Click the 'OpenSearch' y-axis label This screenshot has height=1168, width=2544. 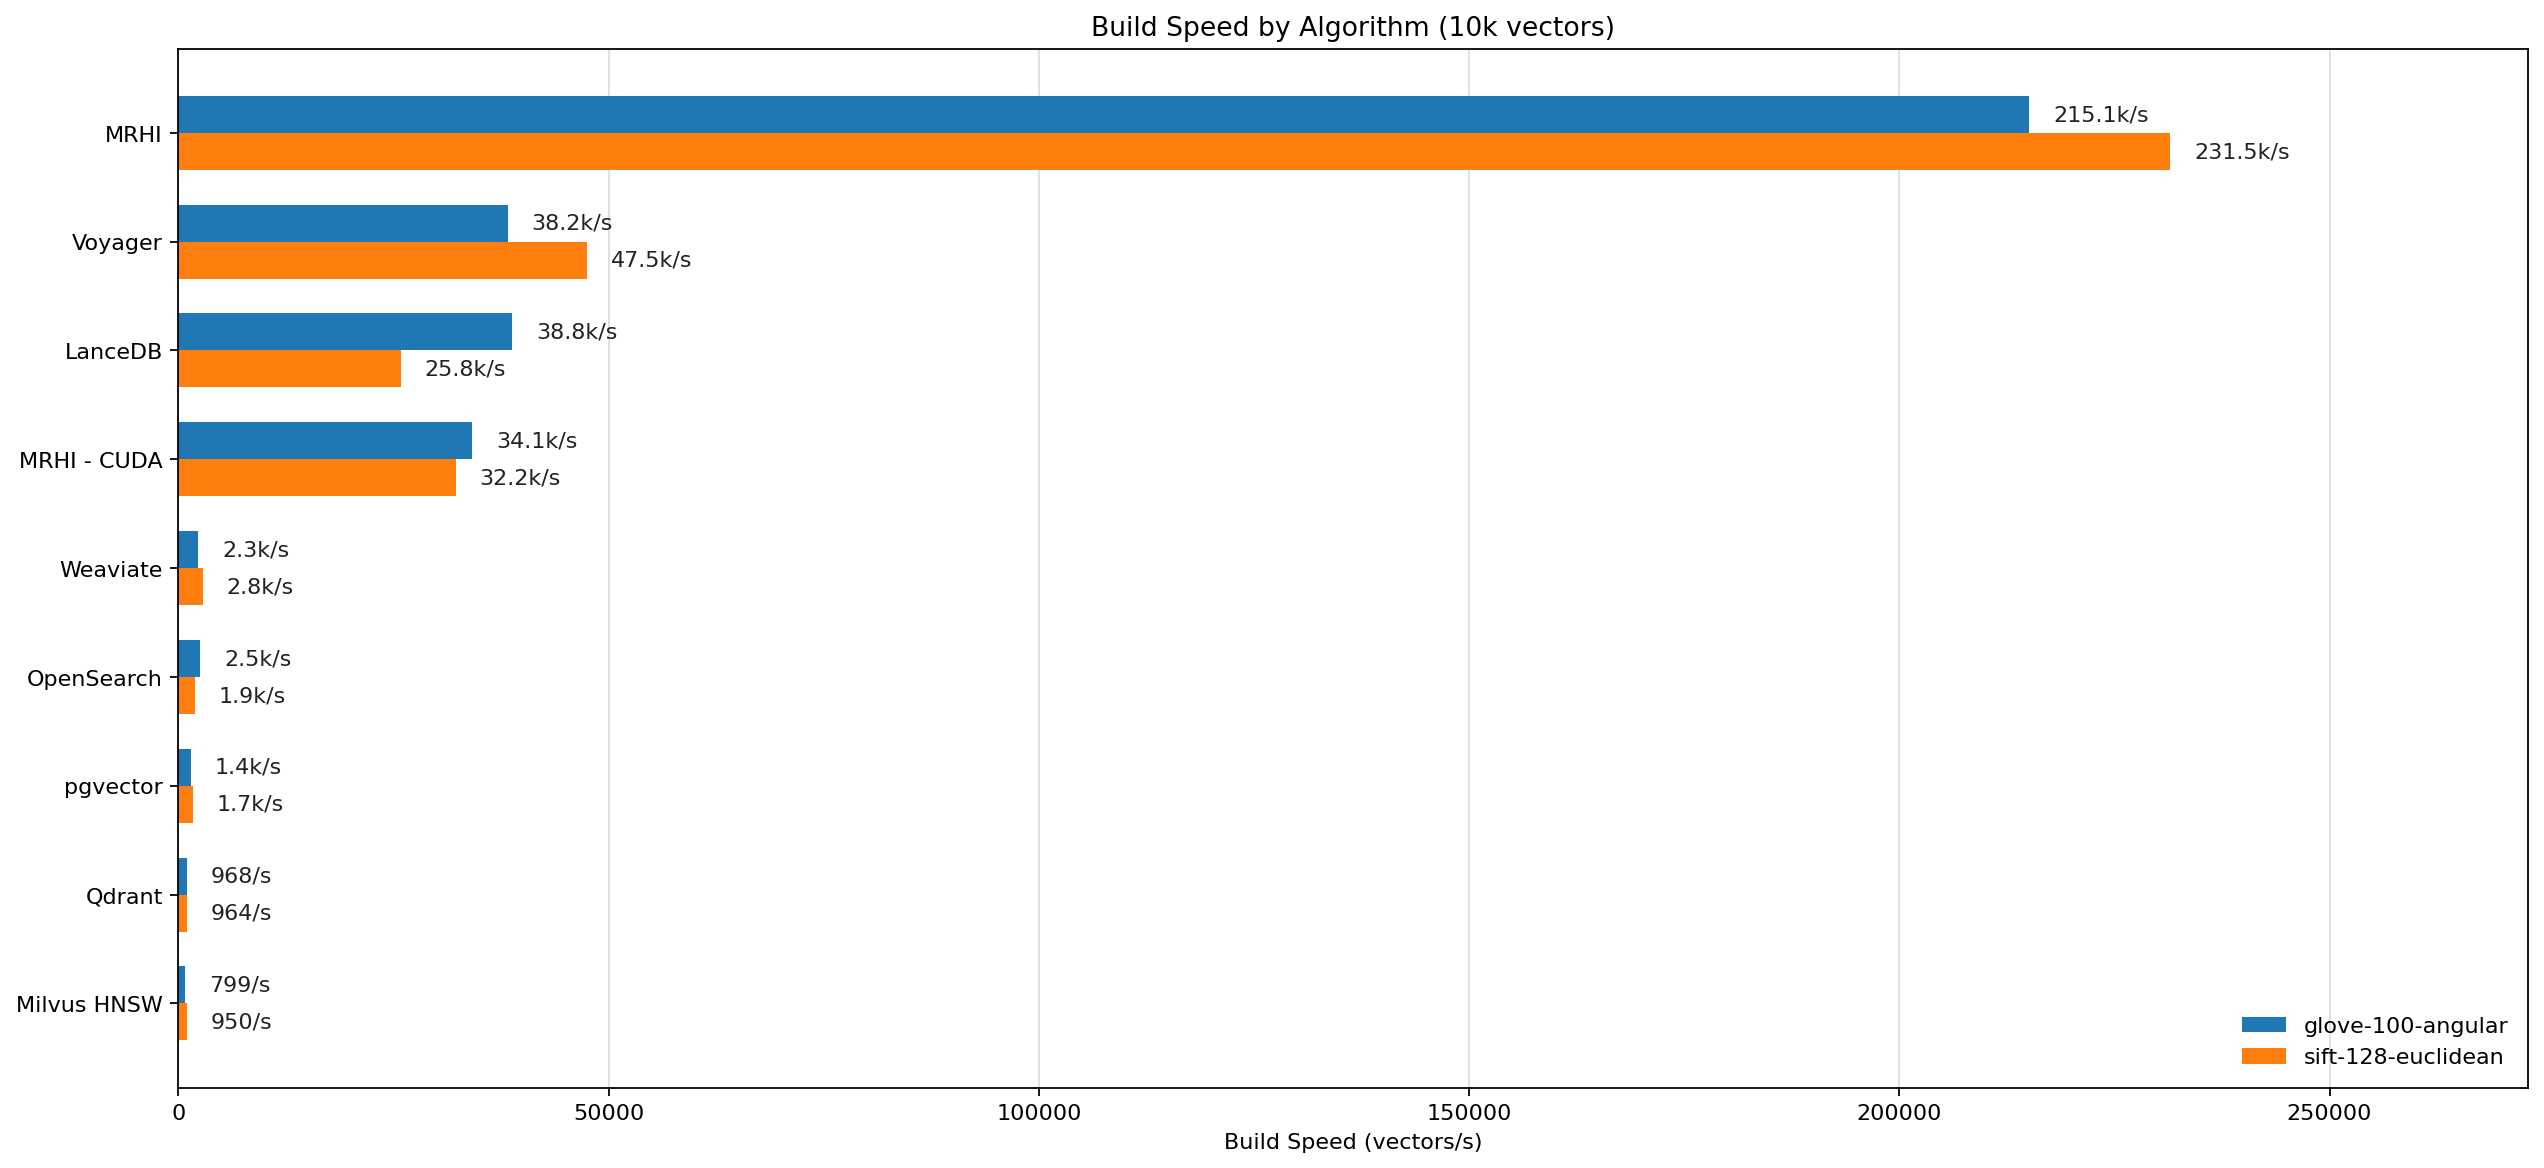click(x=94, y=679)
